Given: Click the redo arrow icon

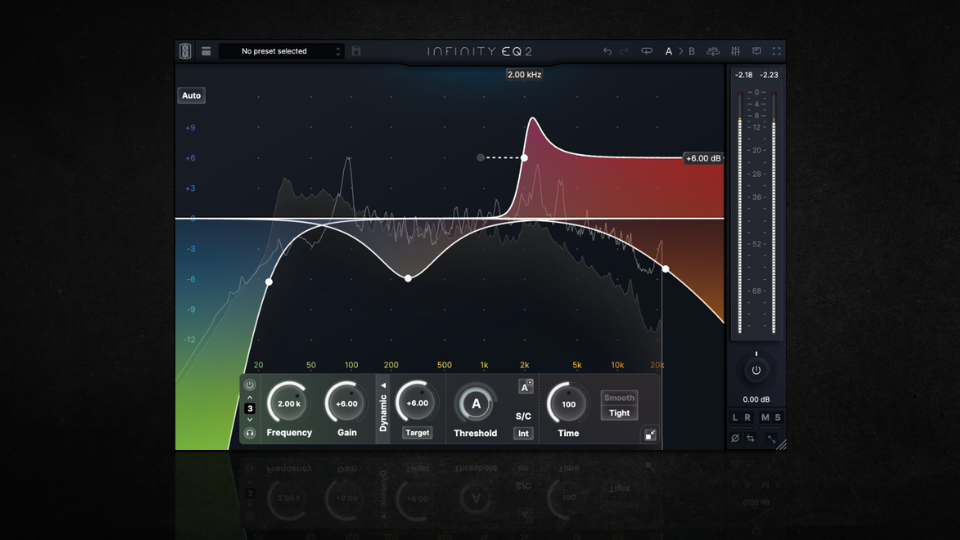Looking at the screenshot, I should click(624, 51).
